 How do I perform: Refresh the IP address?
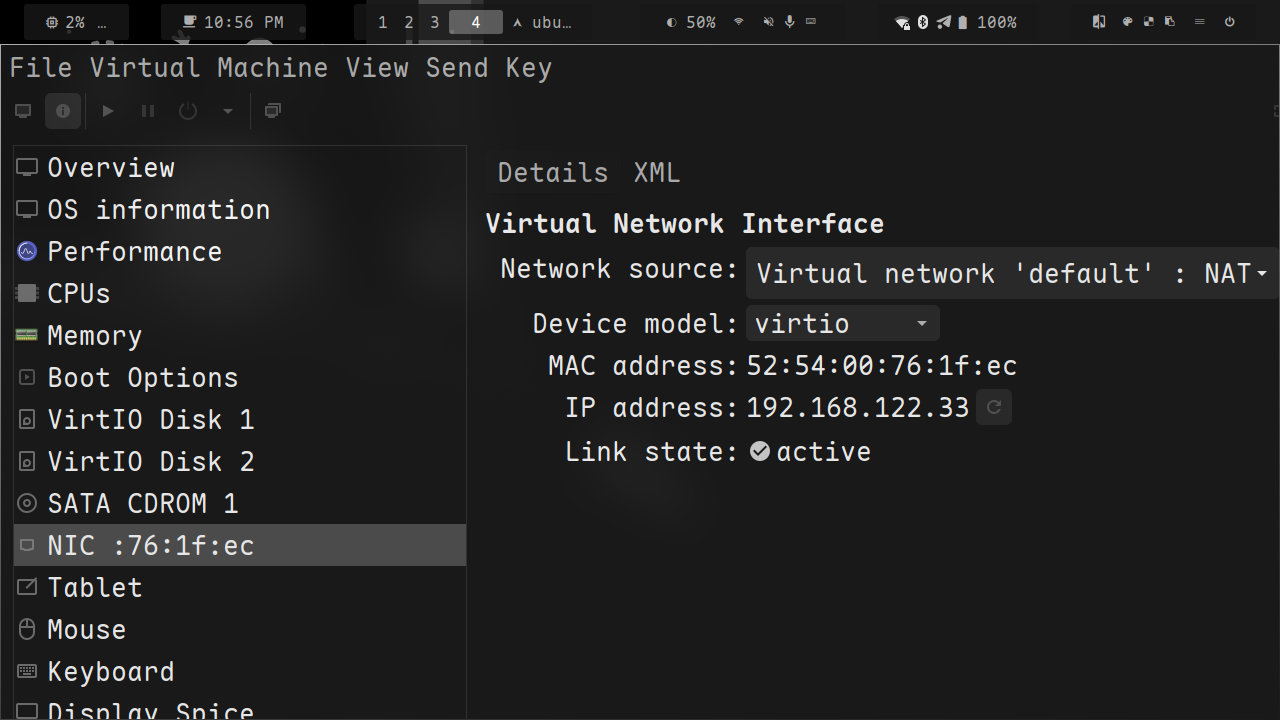point(994,407)
